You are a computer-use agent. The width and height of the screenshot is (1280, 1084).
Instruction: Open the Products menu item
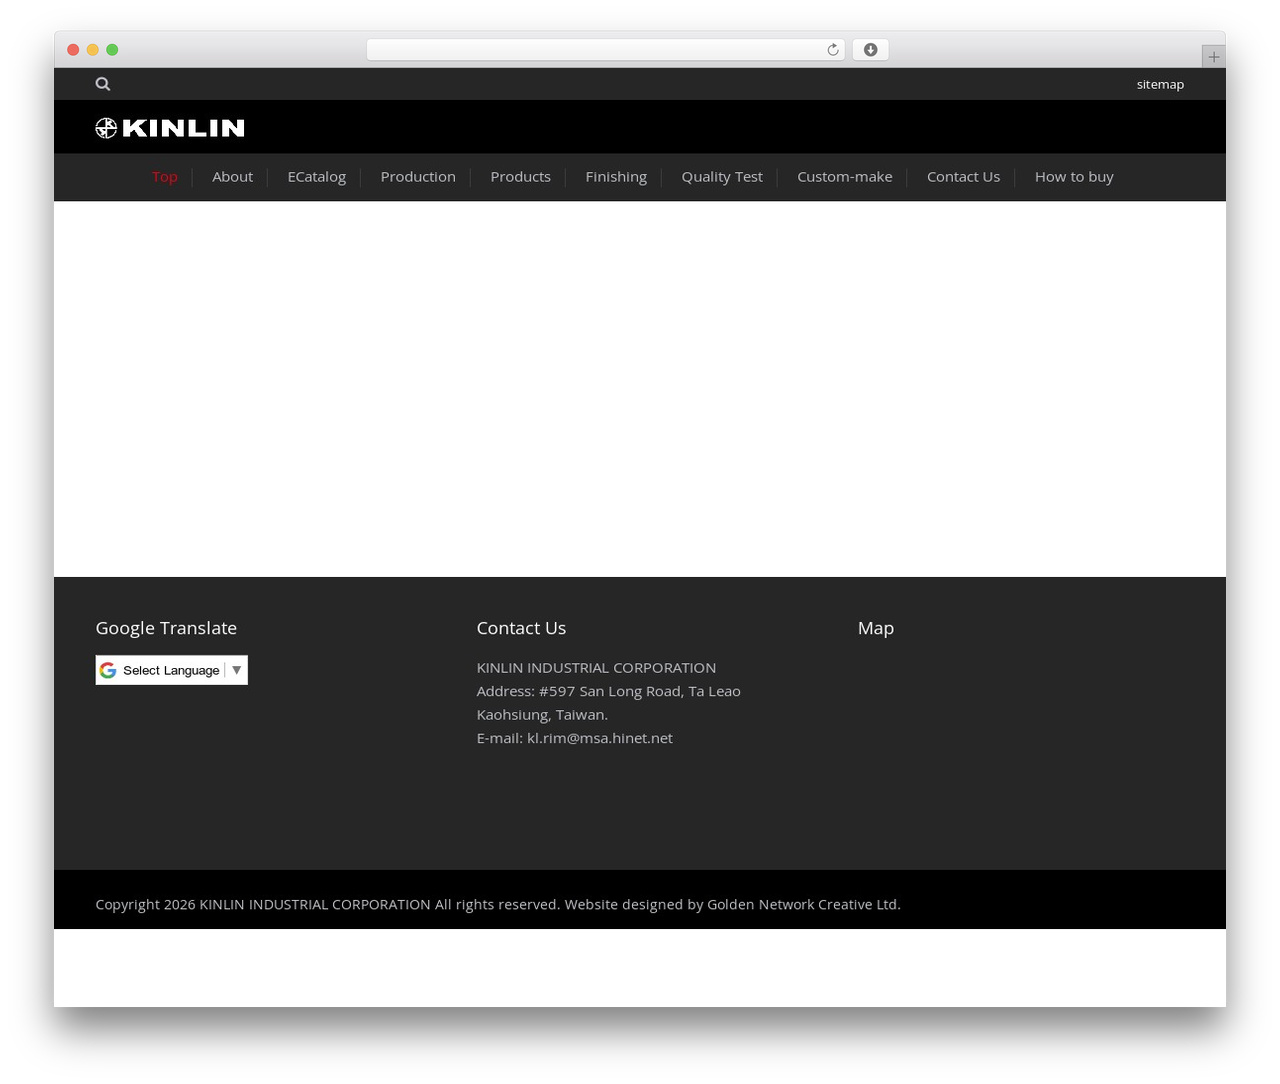520,177
